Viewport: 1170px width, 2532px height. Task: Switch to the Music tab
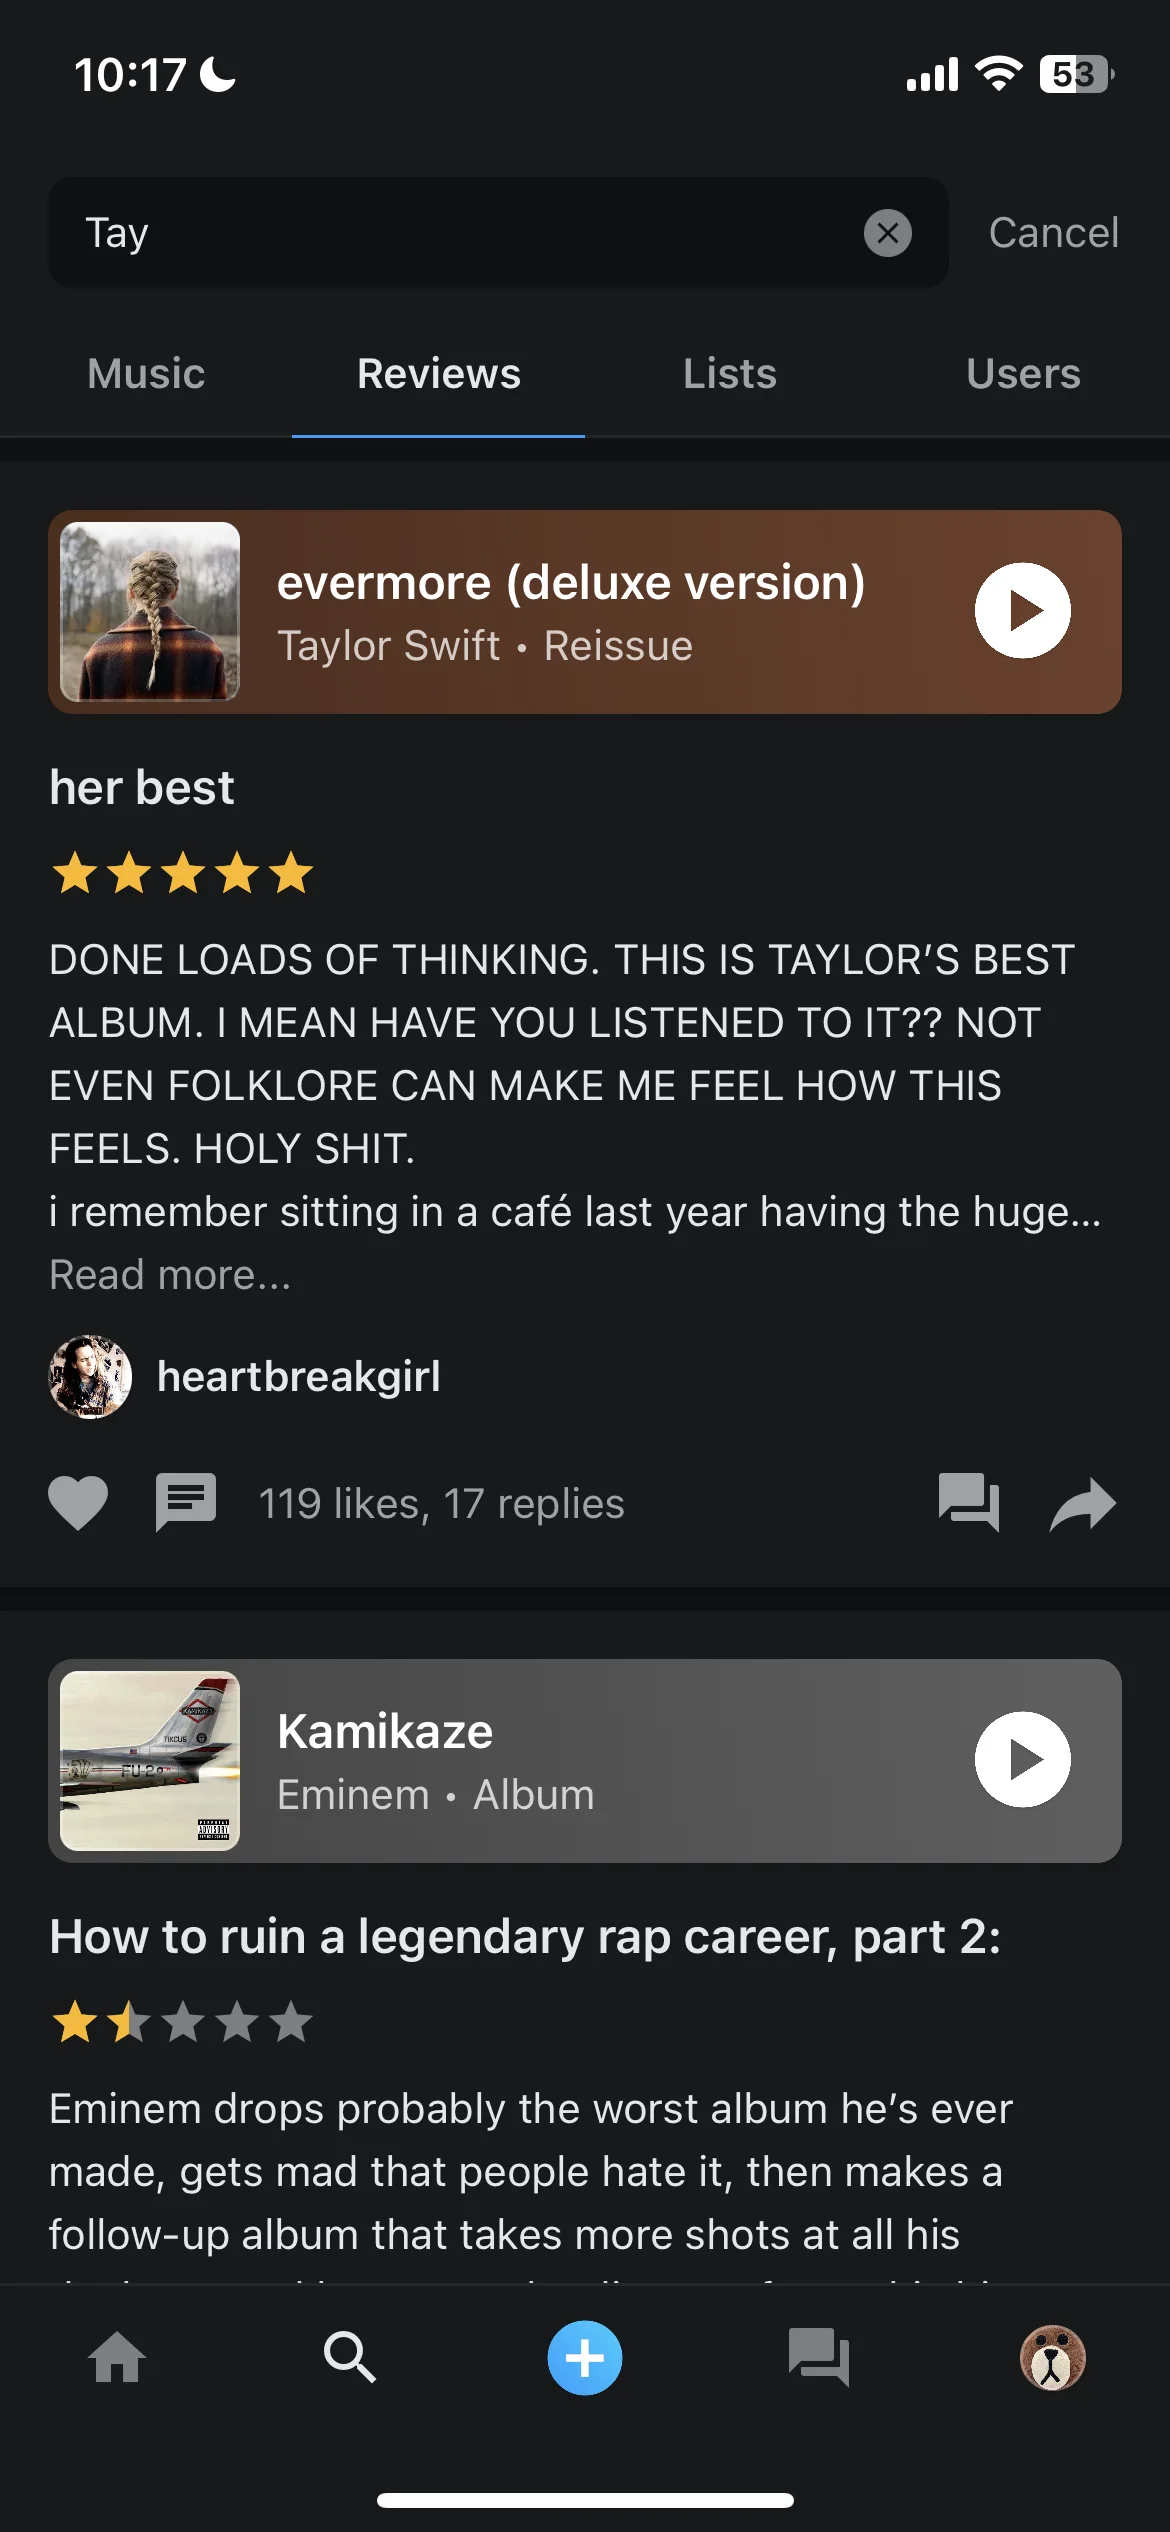click(146, 374)
